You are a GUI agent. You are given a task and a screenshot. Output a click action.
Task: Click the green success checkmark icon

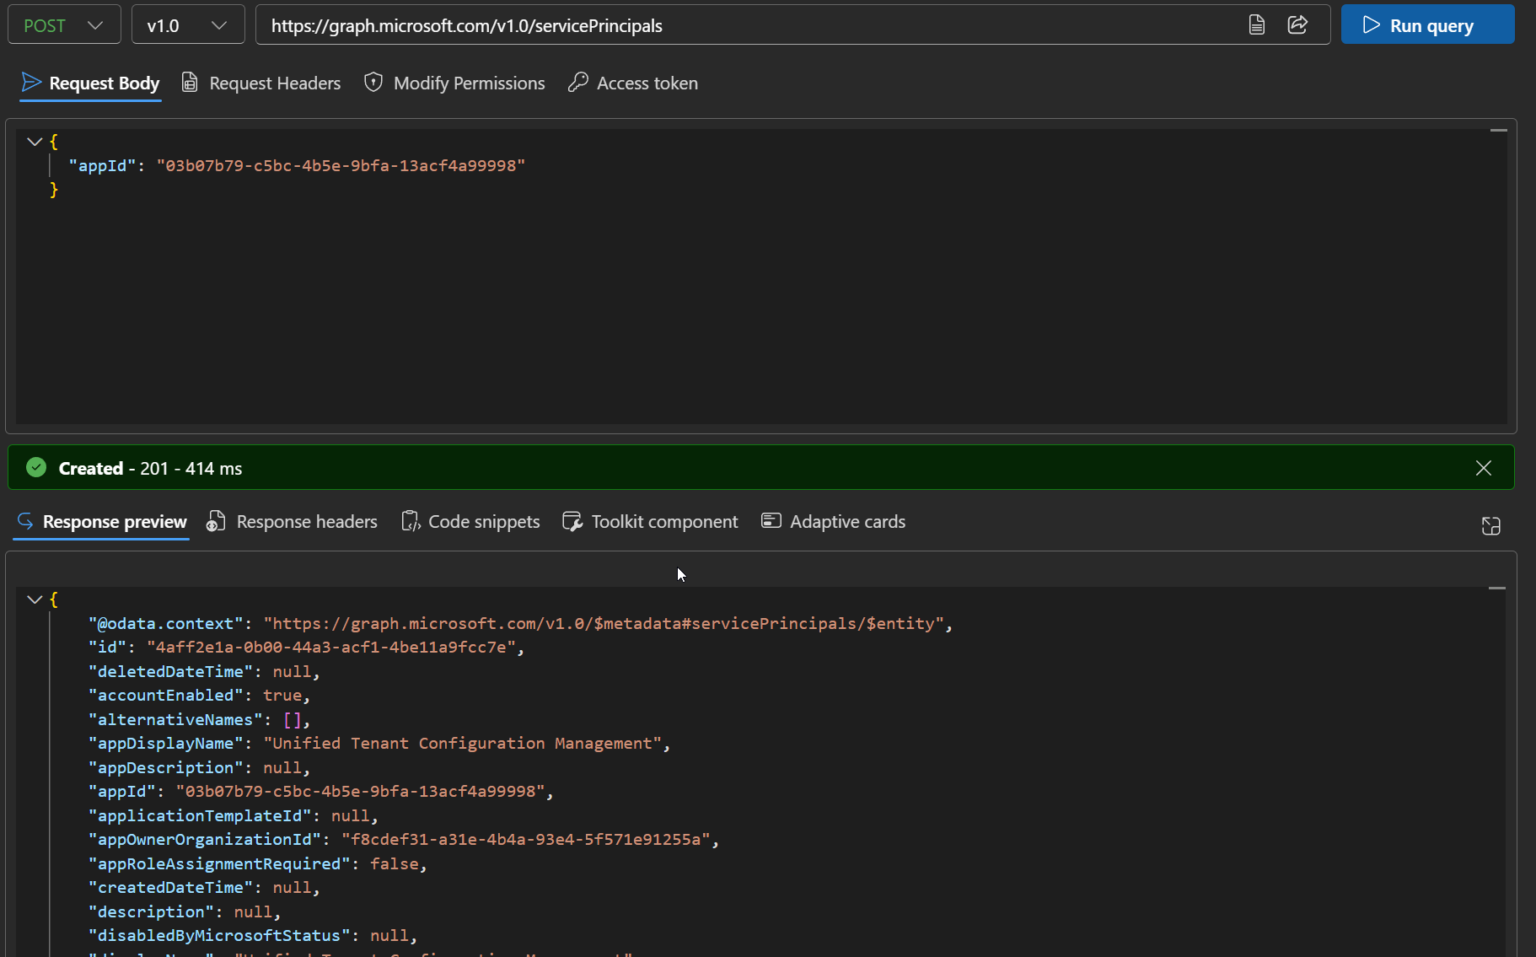[36, 467]
